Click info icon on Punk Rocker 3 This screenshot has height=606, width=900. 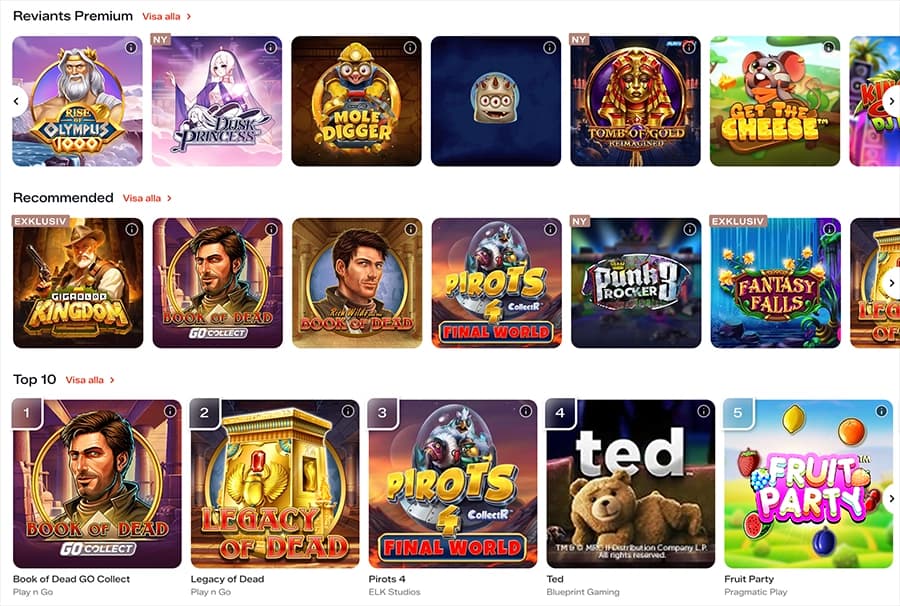click(689, 230)
